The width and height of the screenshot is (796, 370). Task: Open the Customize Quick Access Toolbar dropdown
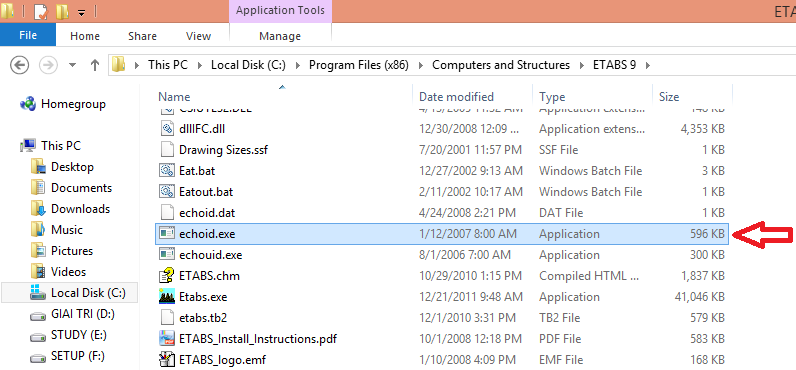click(x=81, y=13)
